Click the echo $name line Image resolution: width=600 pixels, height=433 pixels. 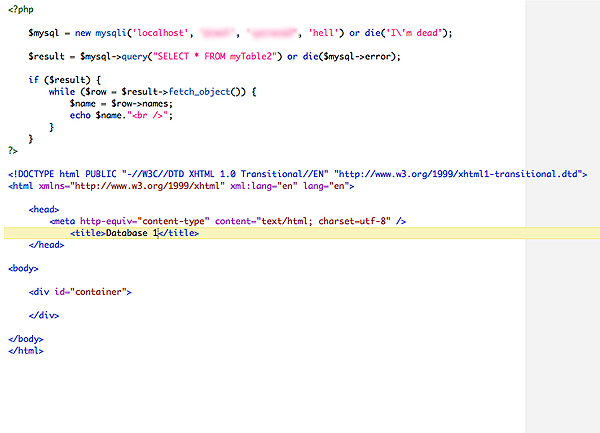(x=121, y=116)
